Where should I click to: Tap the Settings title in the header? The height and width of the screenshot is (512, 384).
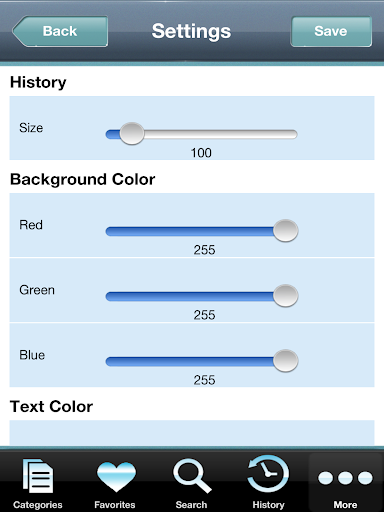(x=191, y=31)
